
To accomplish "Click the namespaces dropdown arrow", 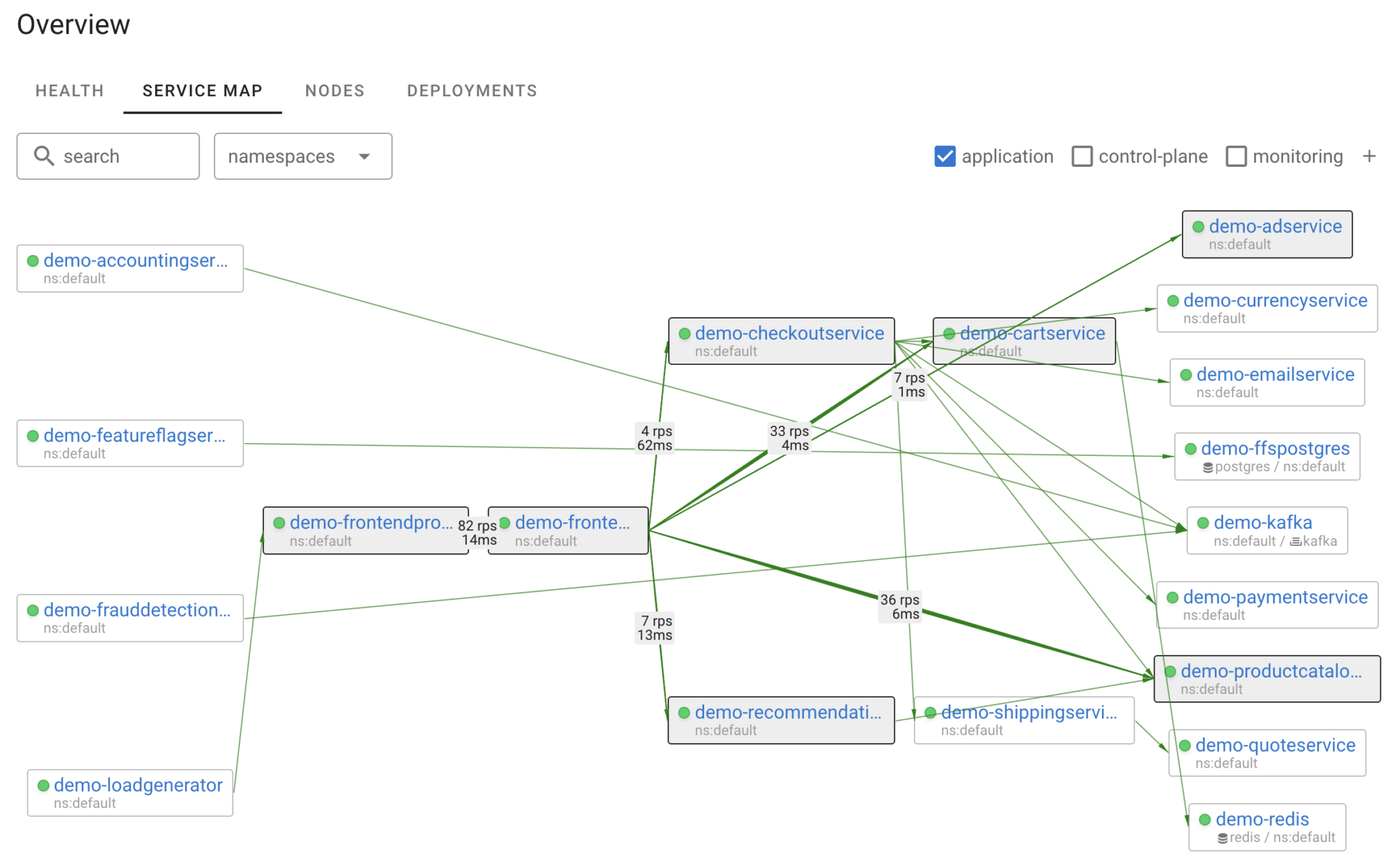I will 366,156.
